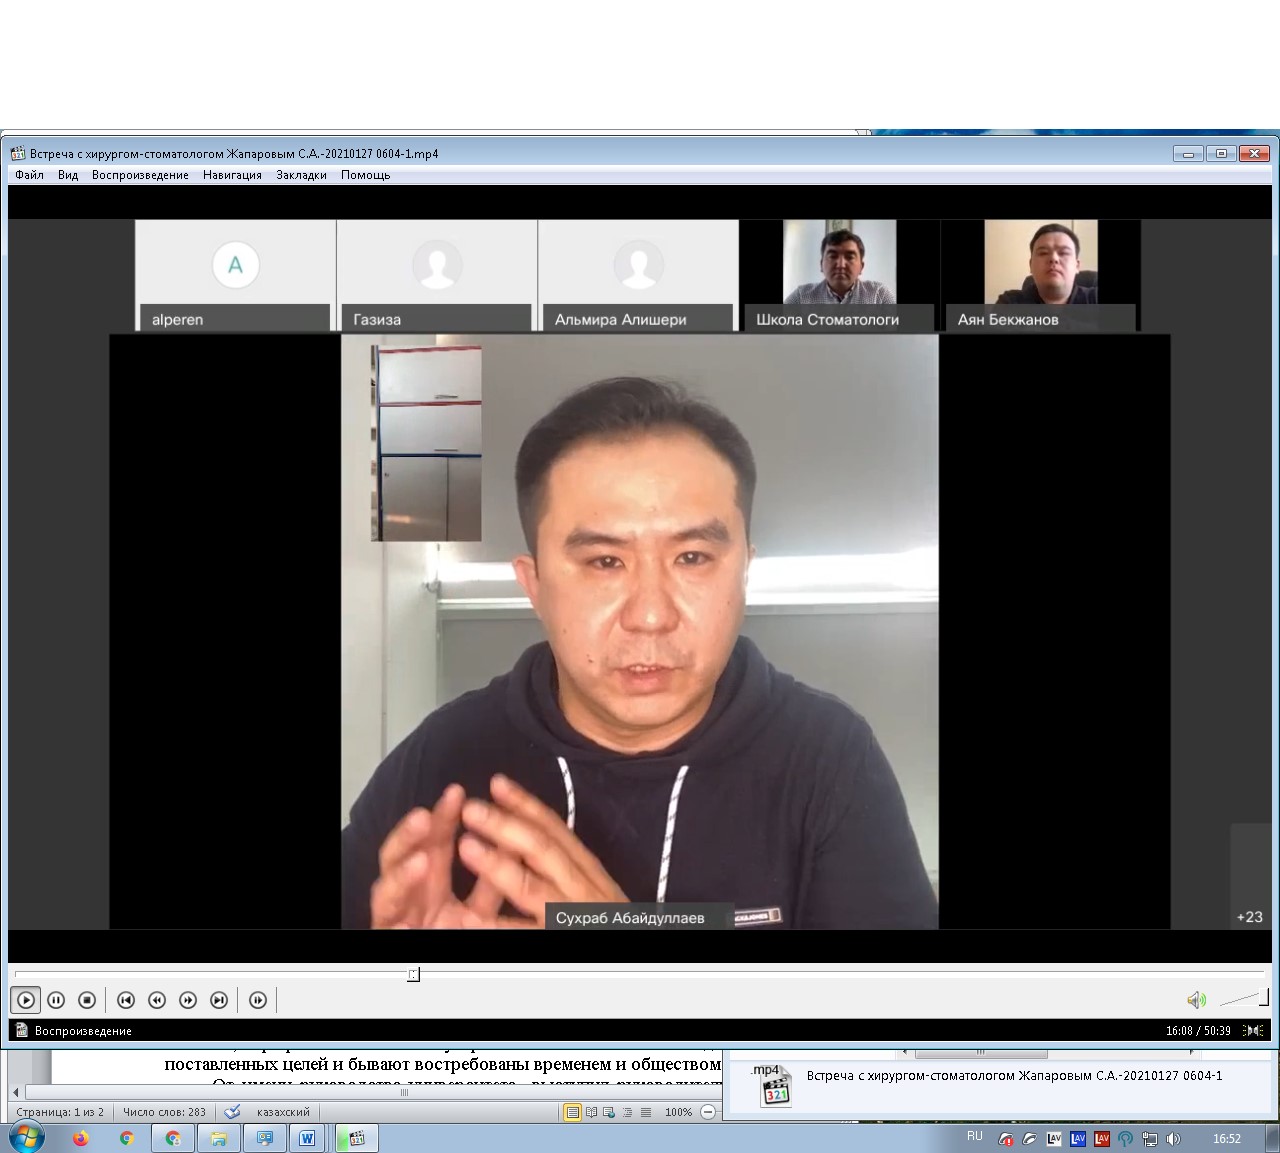
Task: Pause the video playback
Action: pos(56,1000)
